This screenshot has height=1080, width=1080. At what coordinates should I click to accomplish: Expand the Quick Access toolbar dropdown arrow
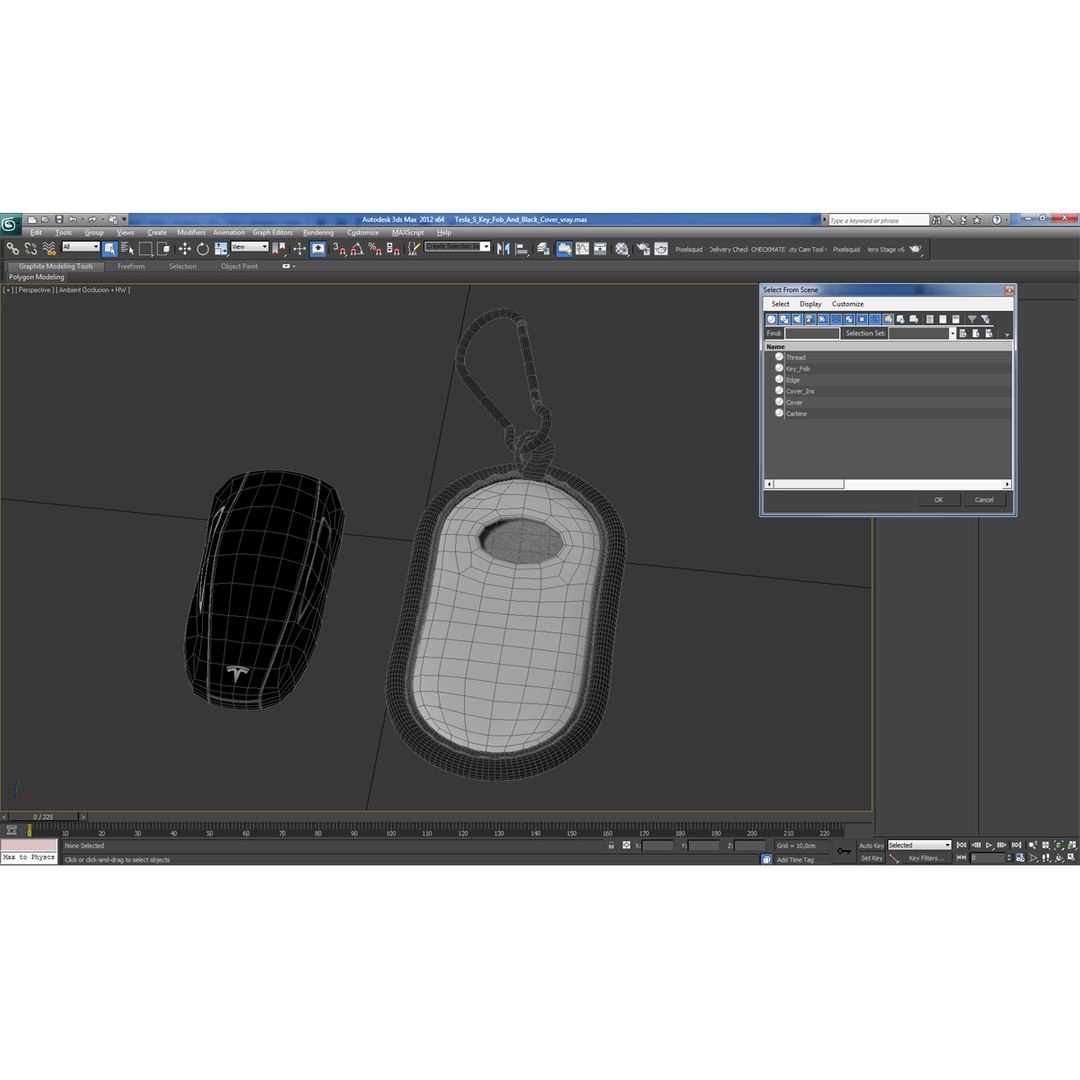(125, 219)
